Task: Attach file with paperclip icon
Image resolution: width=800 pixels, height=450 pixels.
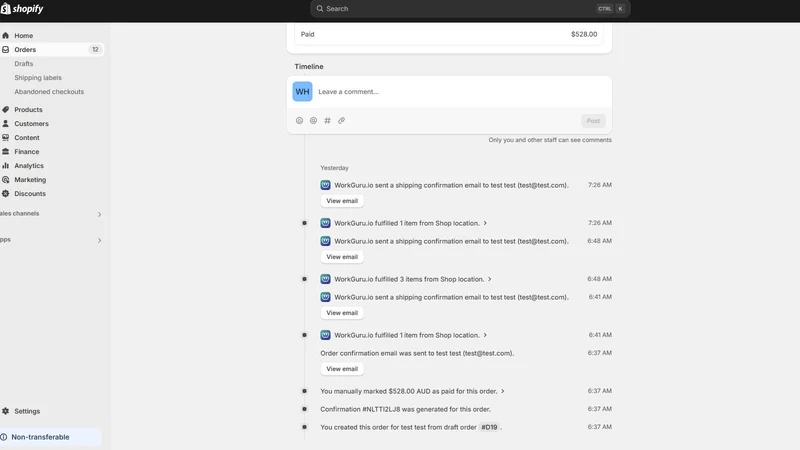Action: point(341,121)
